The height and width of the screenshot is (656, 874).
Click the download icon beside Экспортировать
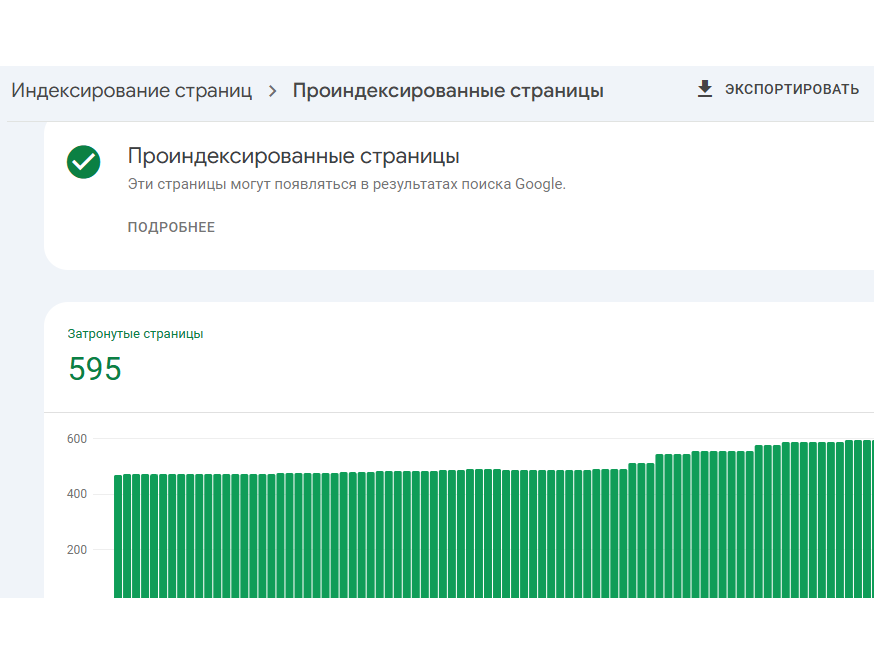tap(705, 89)
